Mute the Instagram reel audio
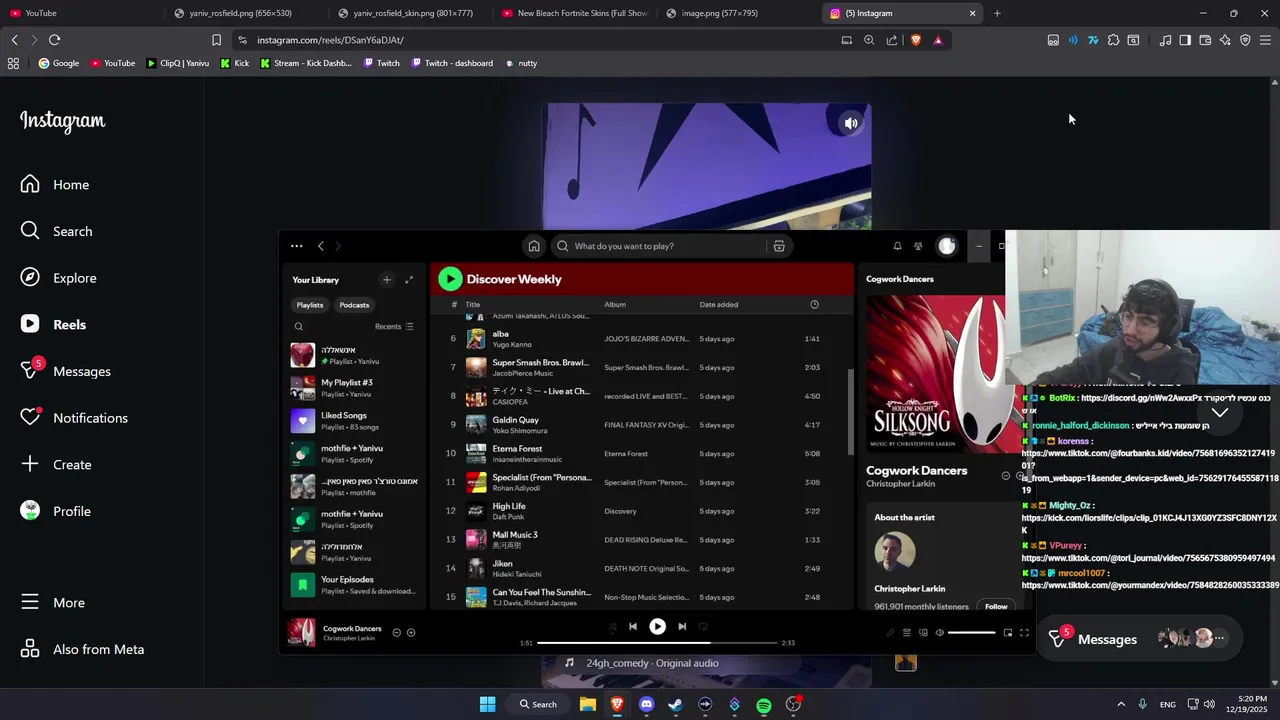1280x720 pixels. tap(851, 123)
